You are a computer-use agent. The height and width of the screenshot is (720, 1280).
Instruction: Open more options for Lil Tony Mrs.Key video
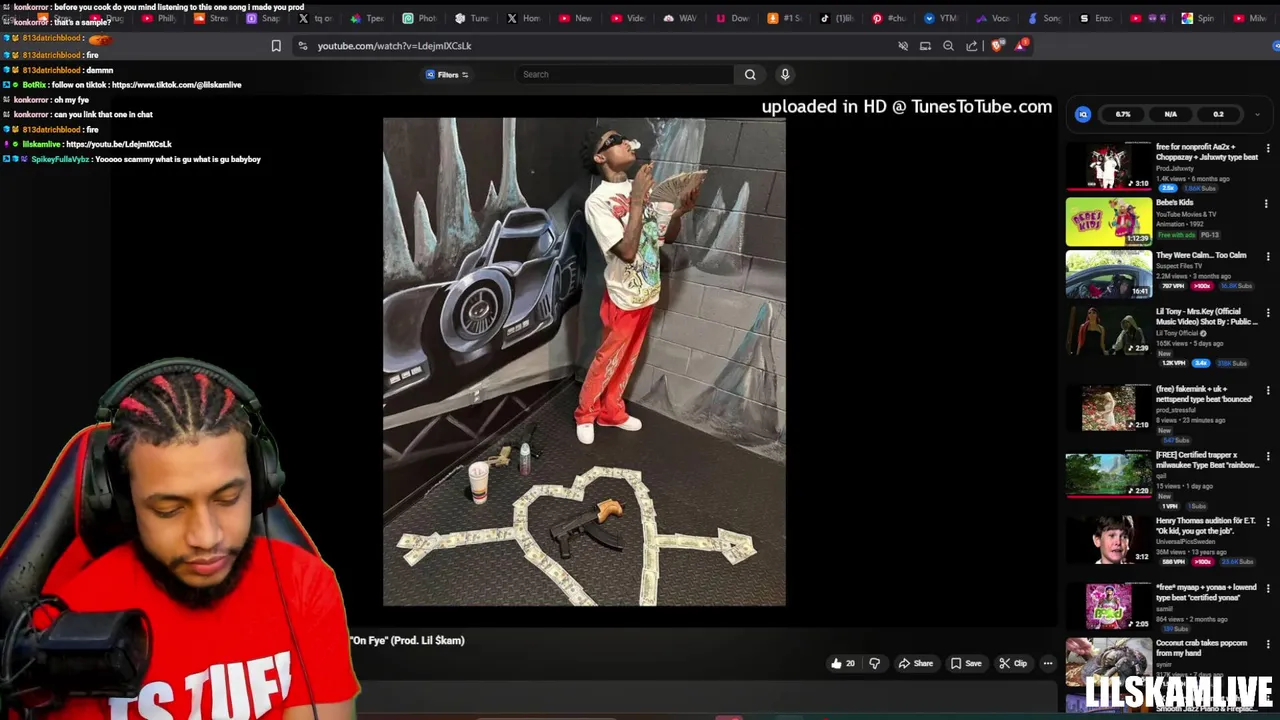(1267, 312)
